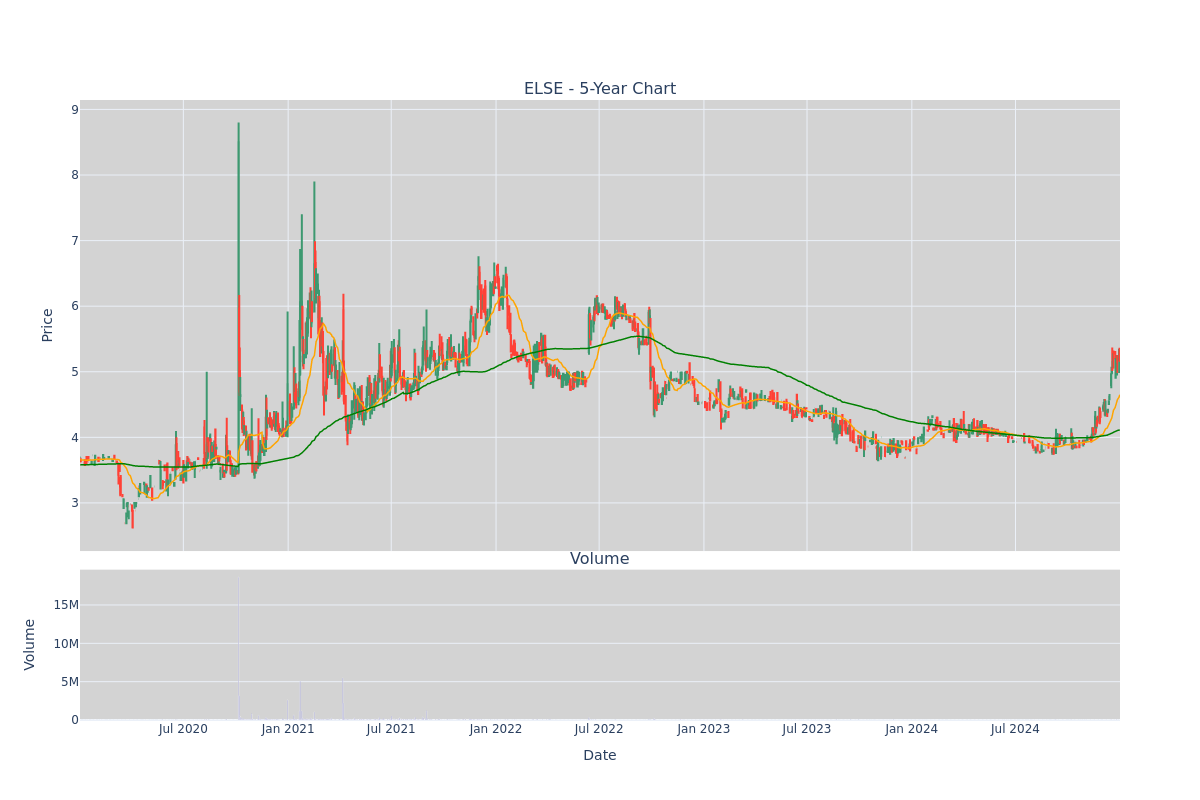Click the 'Jul 2021' date tick

[391, 729]
